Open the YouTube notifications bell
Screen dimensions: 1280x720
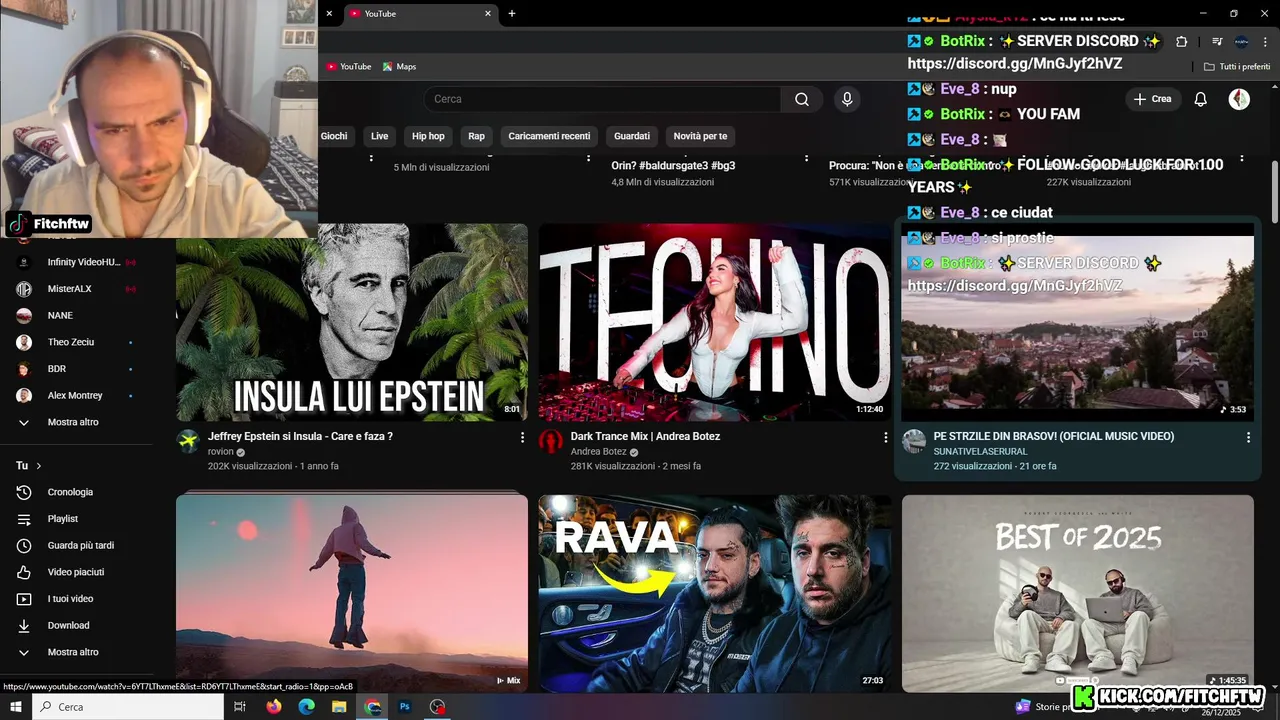(1201, 99)
